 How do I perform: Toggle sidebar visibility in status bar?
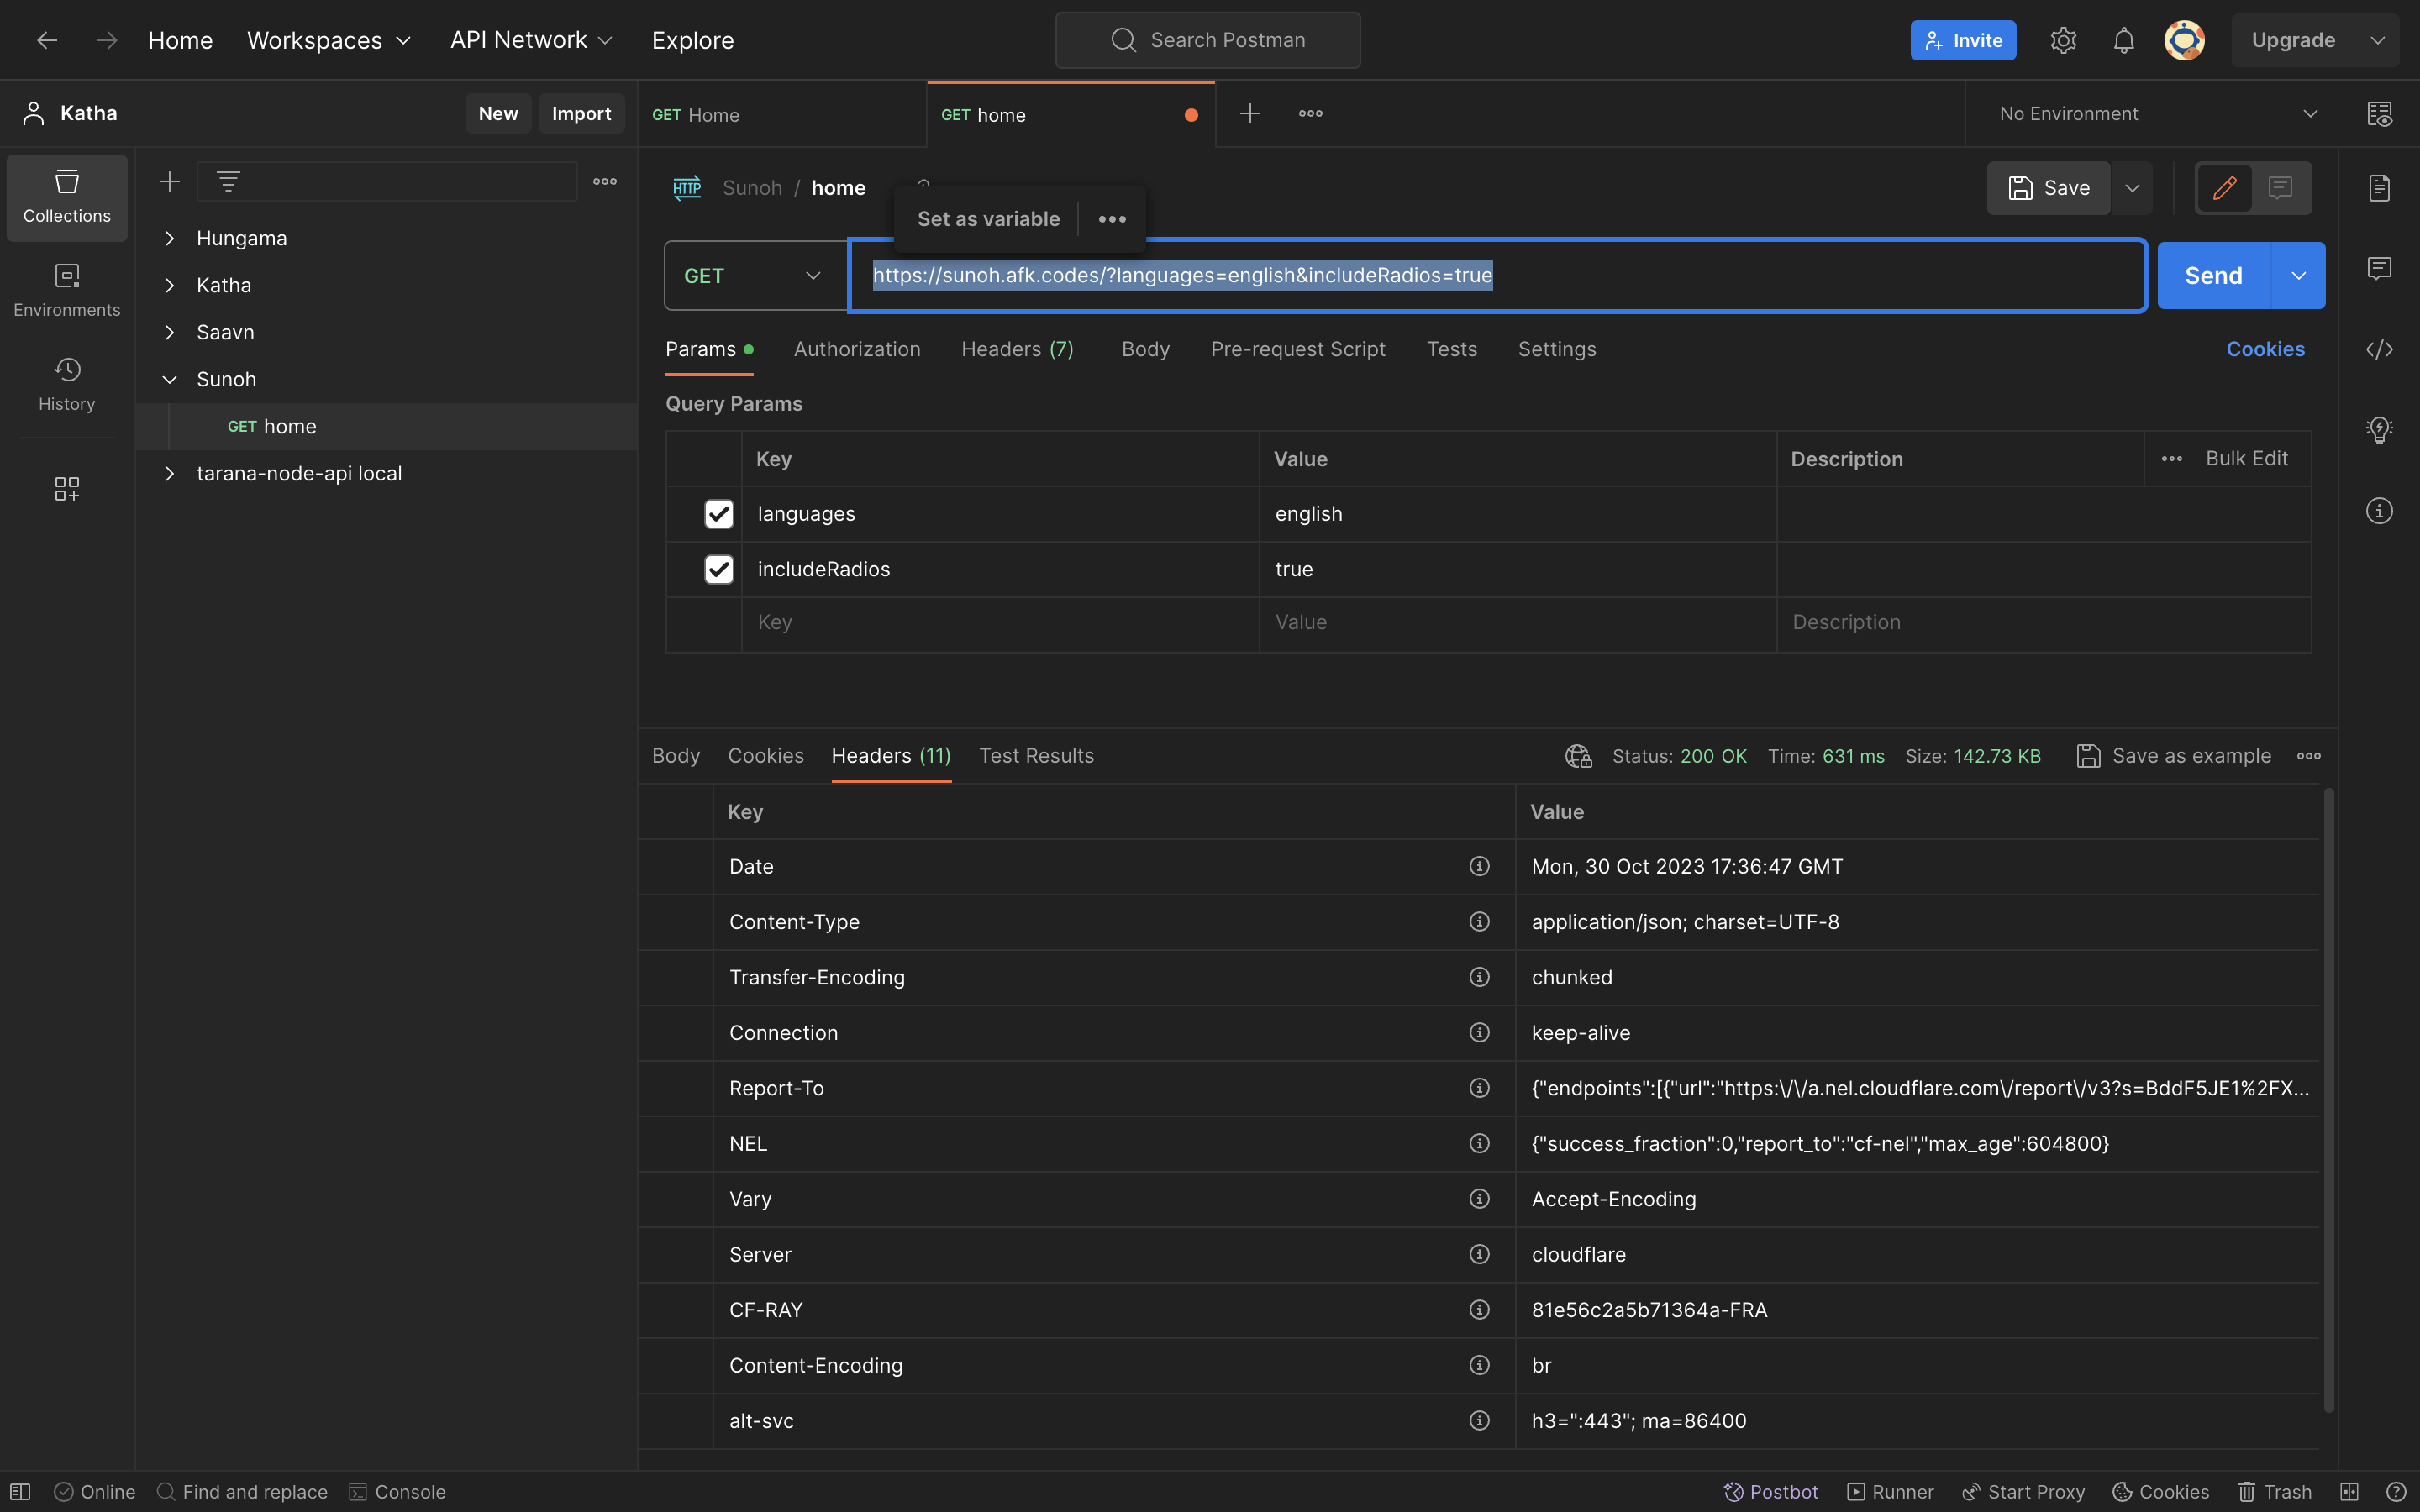pos(20,1491)
